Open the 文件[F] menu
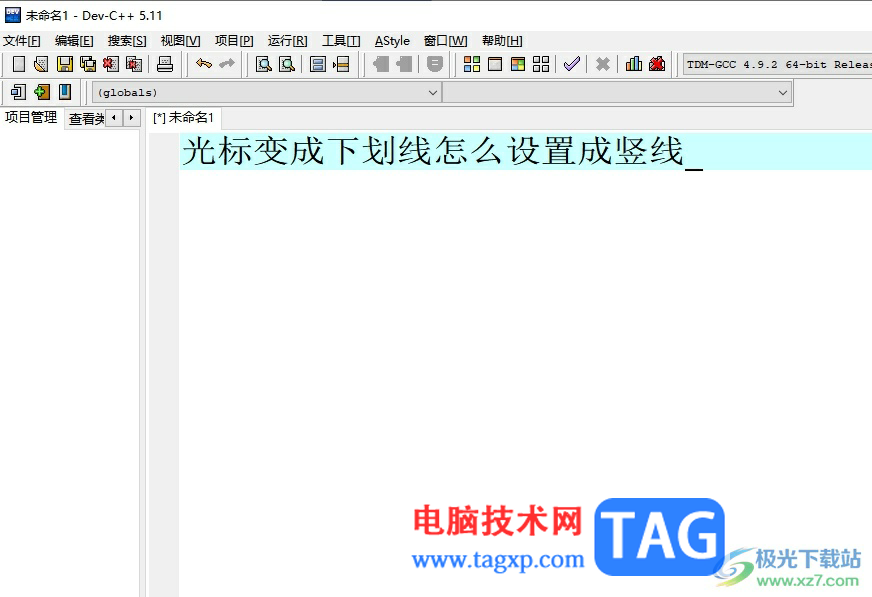Image resolution: width=872 pixels, height=597 pixels. coord(22,41)
